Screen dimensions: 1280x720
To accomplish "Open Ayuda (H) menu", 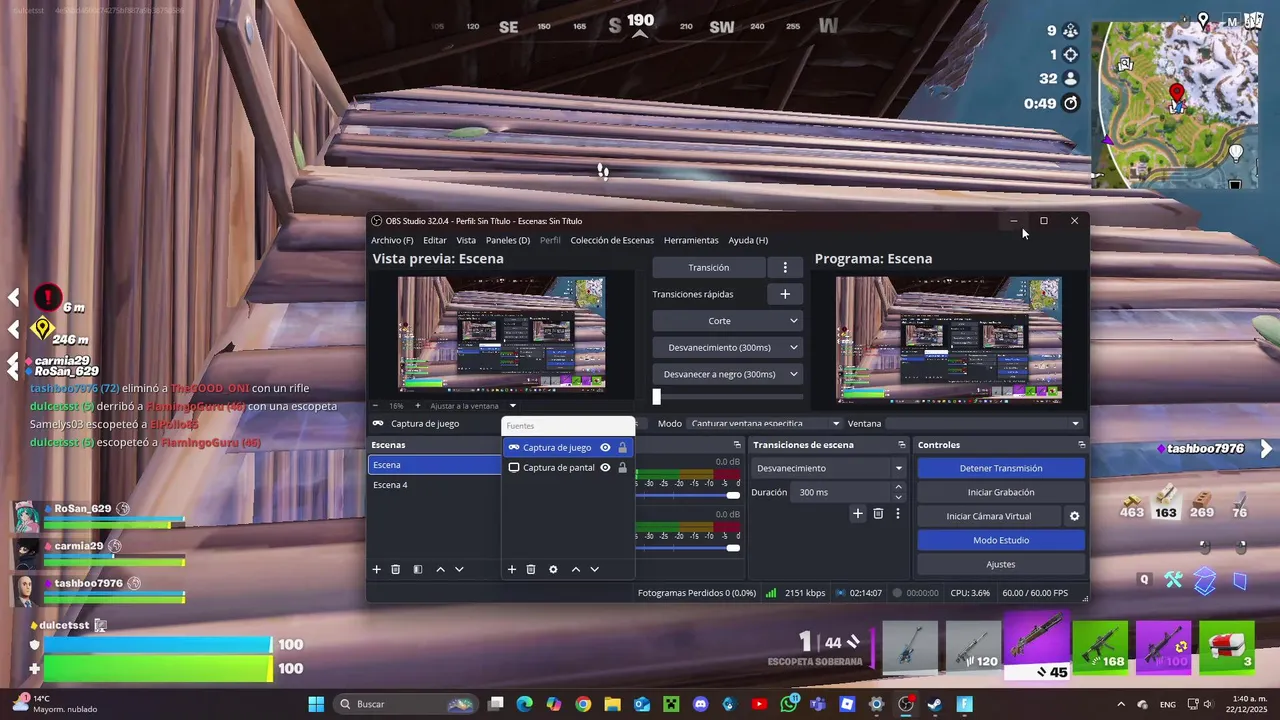I will tap(748, 240).
